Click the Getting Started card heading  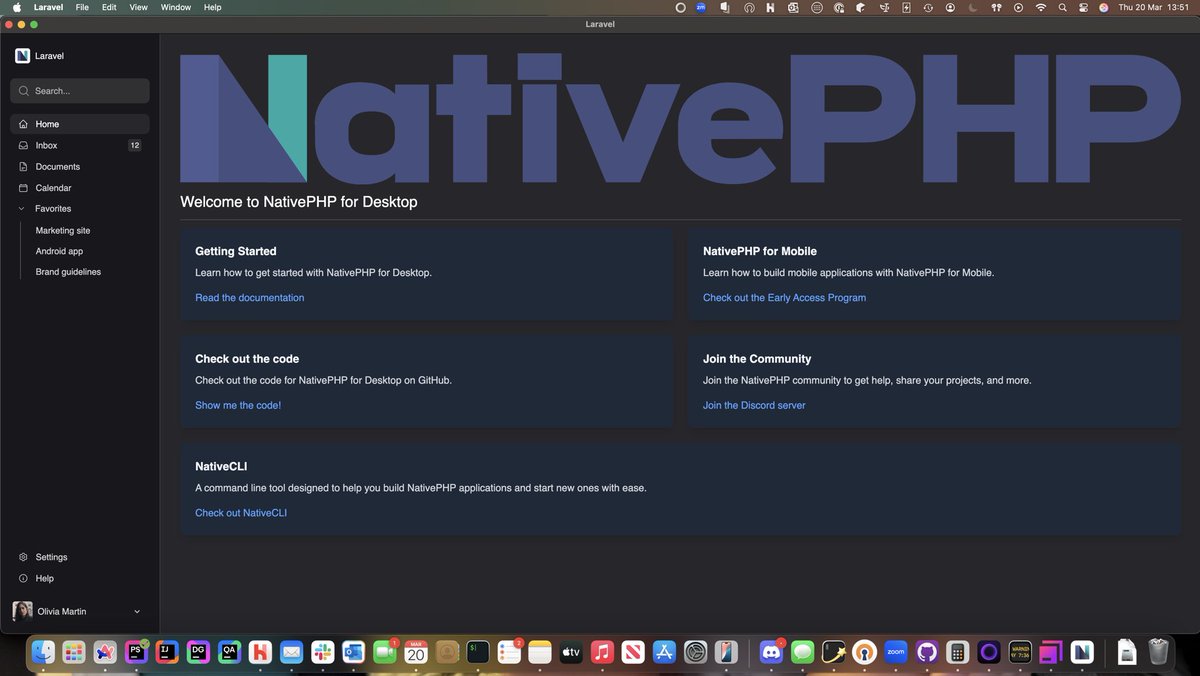pos(236,251)
